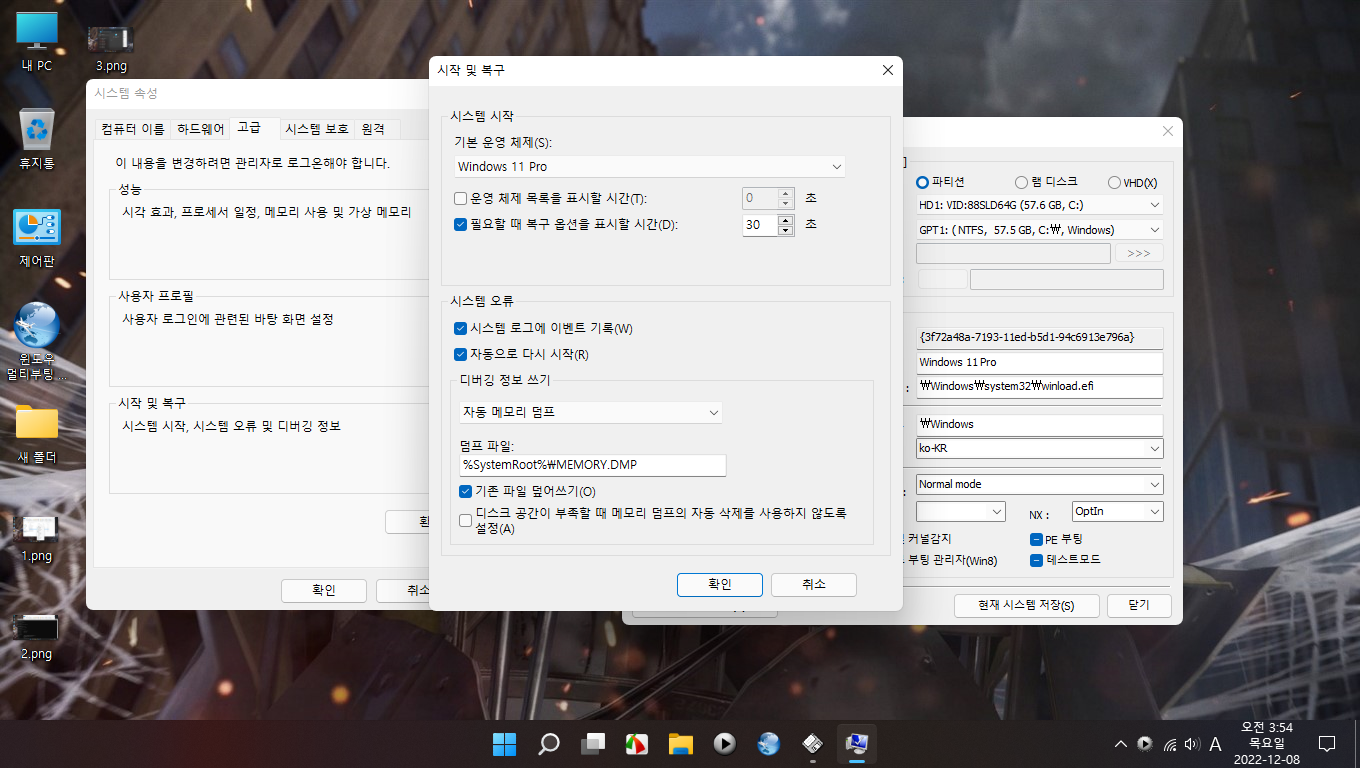Click the 닫기 button in boot tool
The width and height of the screenshot is (1360, 768).
click(x=1139, y=606)
